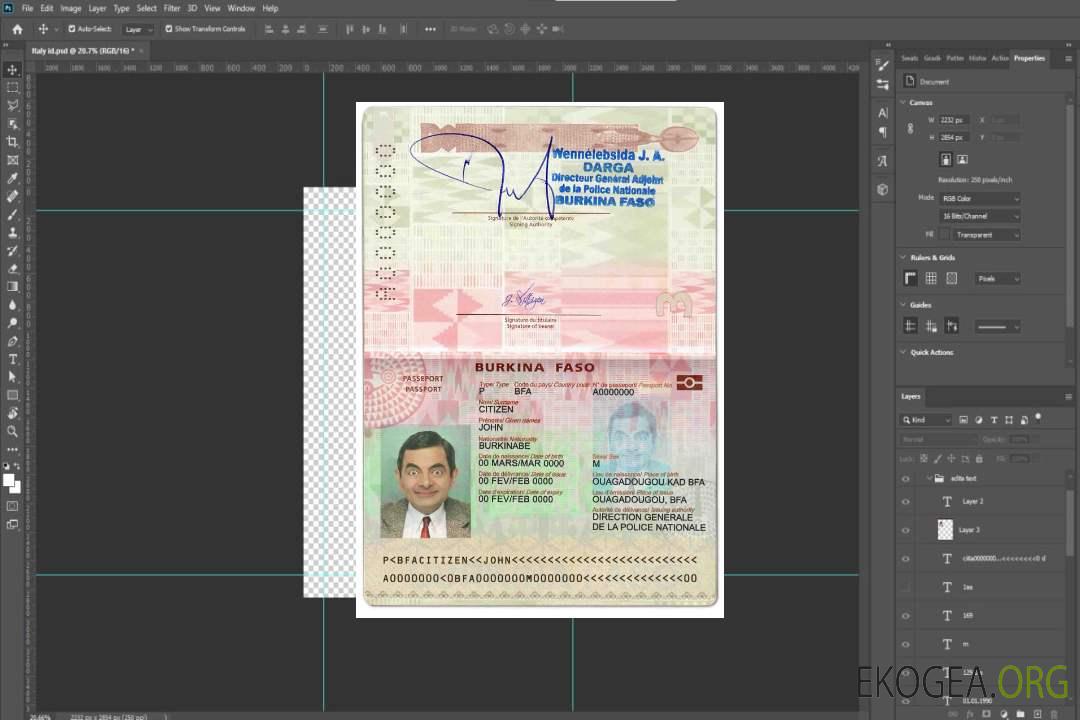This screenshot has width=1080, height=720.
Task: Collapse the 'edite text' layer group
Action: pos(928,478)
